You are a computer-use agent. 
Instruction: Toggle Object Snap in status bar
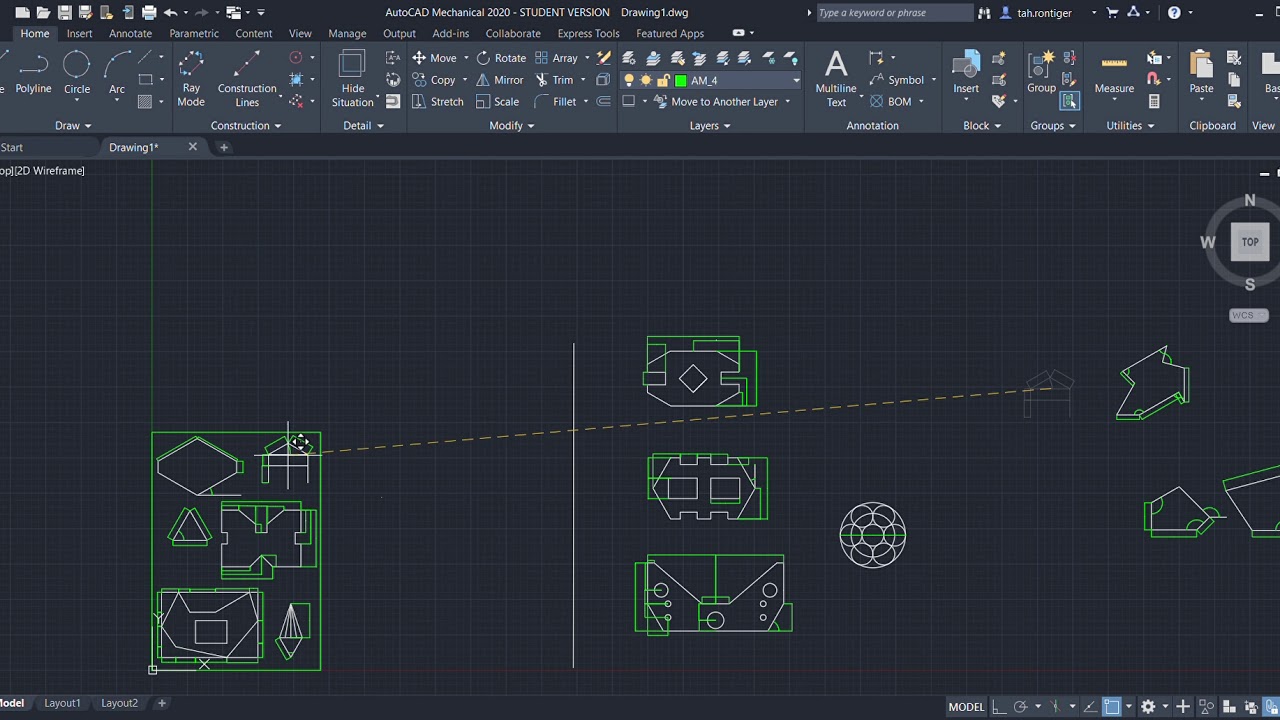1112,707
